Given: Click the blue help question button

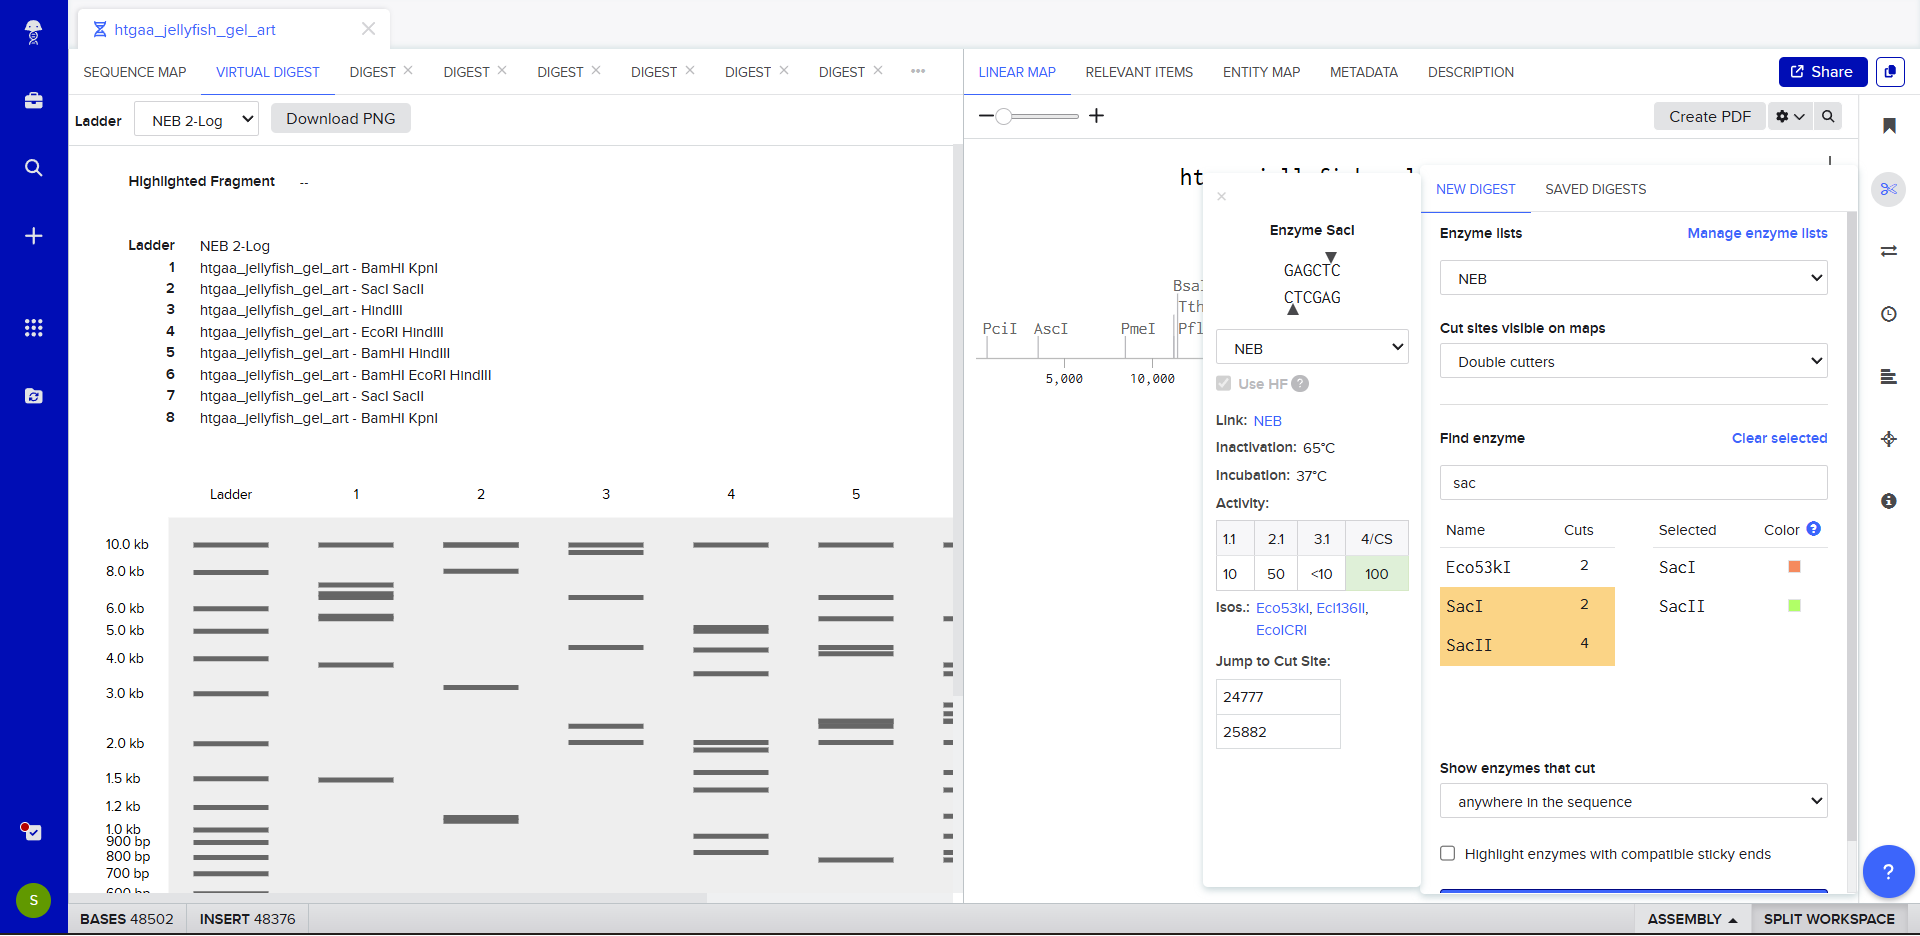Looking at the screenshot, I should click(x=1887, y=871).
